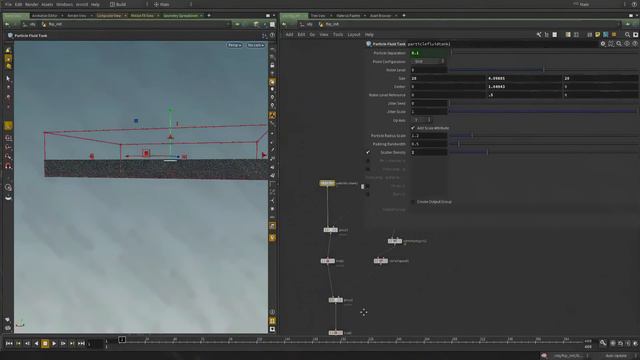Select the particlefluidtank node
The height and width of the screenshot is (360, 640).
[x=327, y=183]
